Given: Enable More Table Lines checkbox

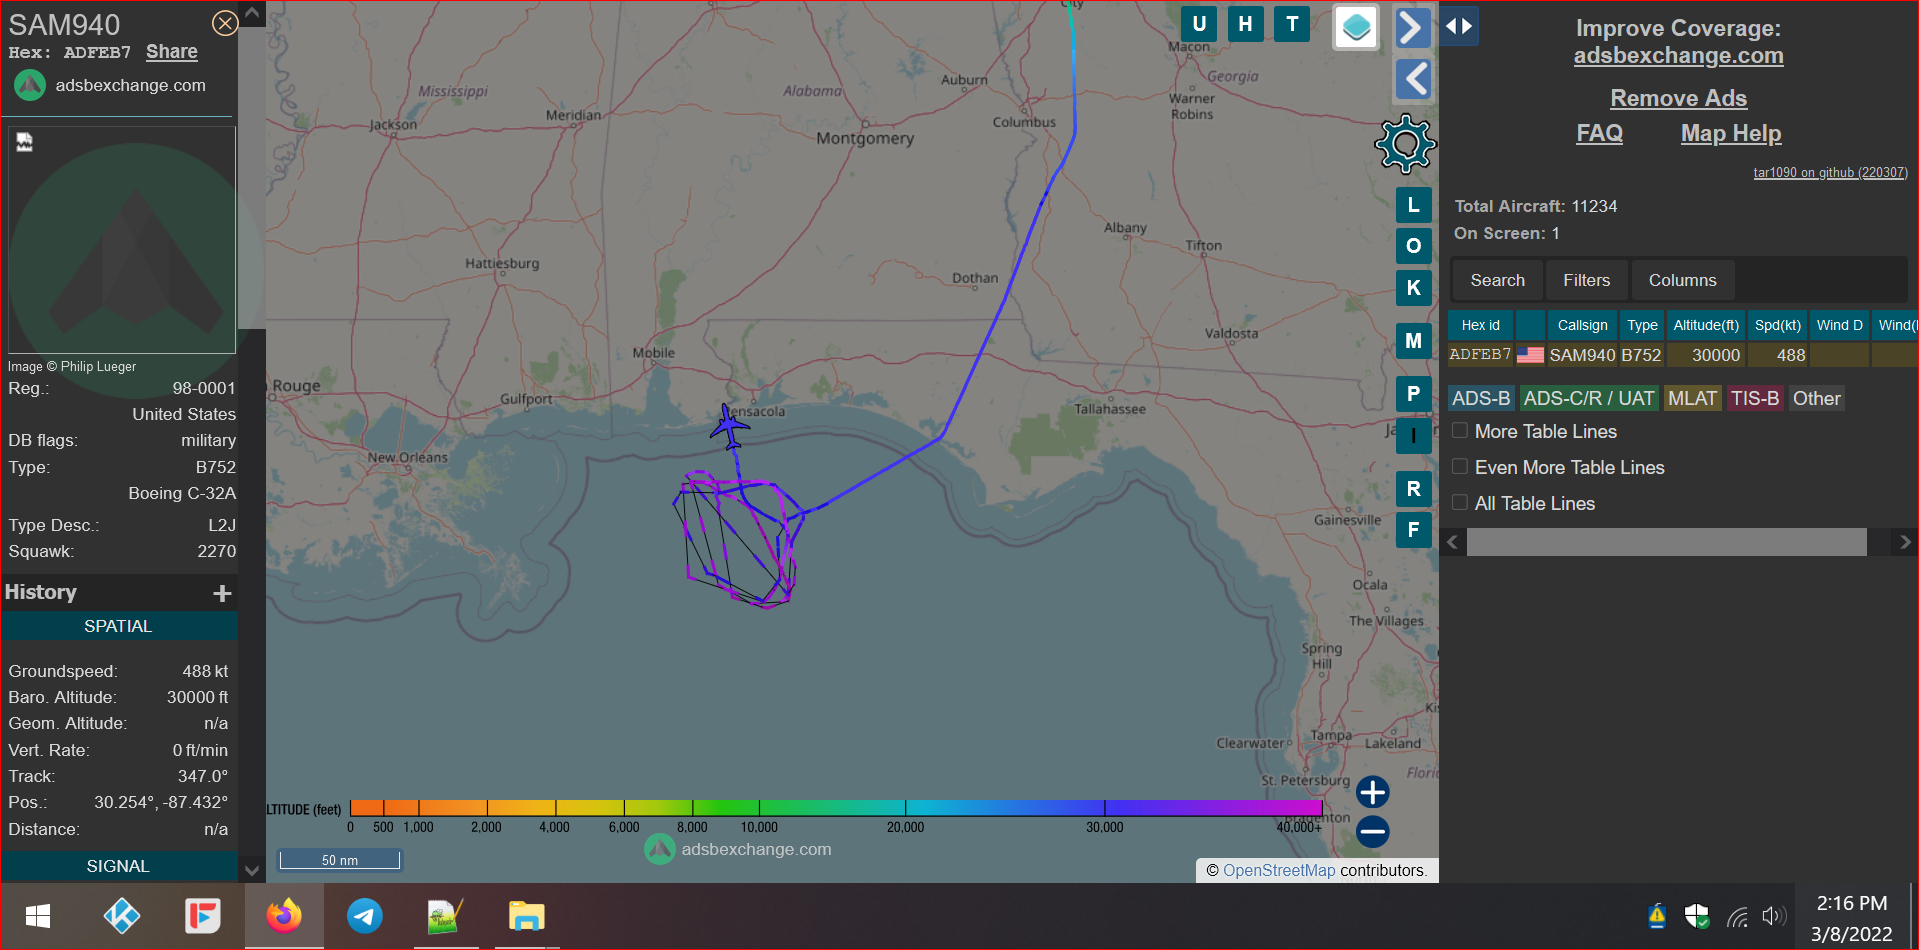Looking at the screenshot, I should [x=1460, y=431].
